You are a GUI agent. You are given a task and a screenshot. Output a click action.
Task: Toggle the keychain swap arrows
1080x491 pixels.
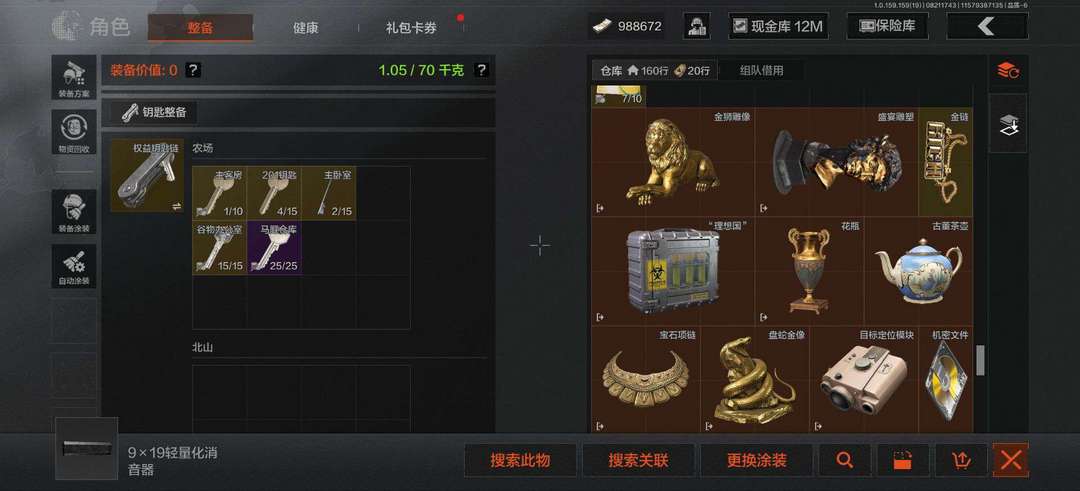(176, 206)
